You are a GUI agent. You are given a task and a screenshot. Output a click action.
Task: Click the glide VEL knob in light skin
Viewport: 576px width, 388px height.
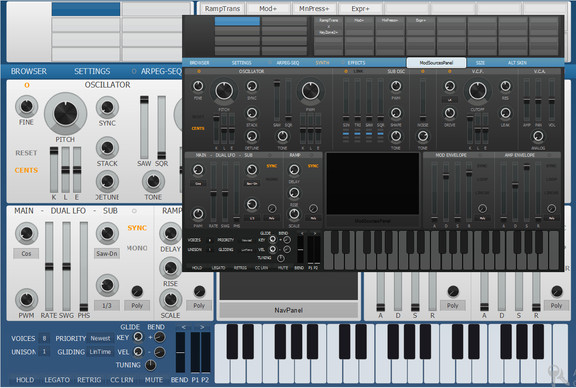(x=138, y=352)
